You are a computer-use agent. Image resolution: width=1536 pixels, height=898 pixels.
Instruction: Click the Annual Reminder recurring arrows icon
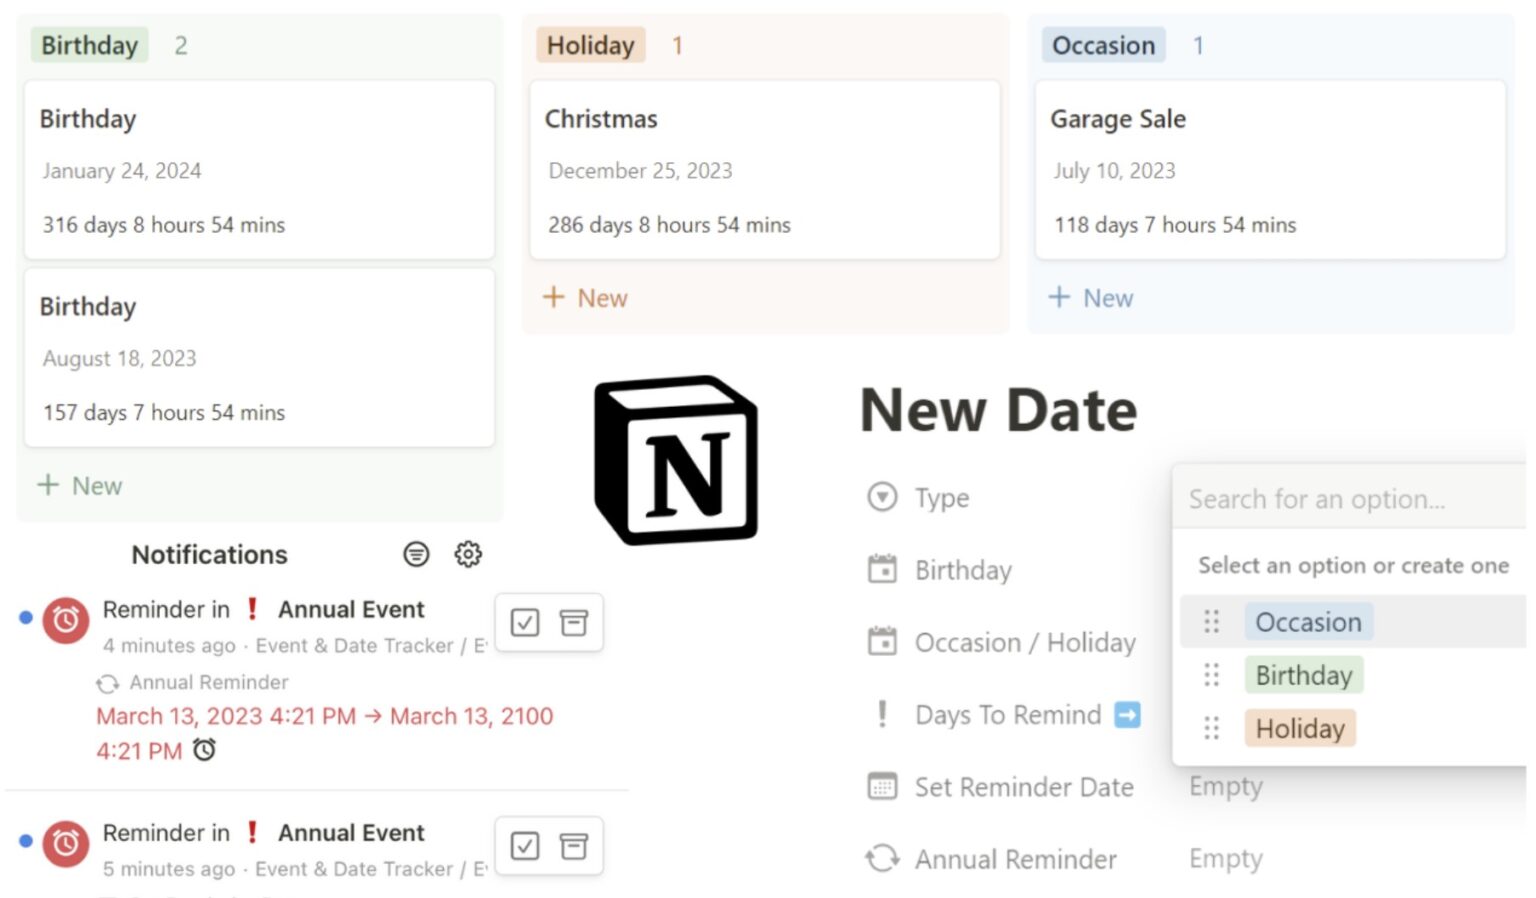tap(882, 859)
